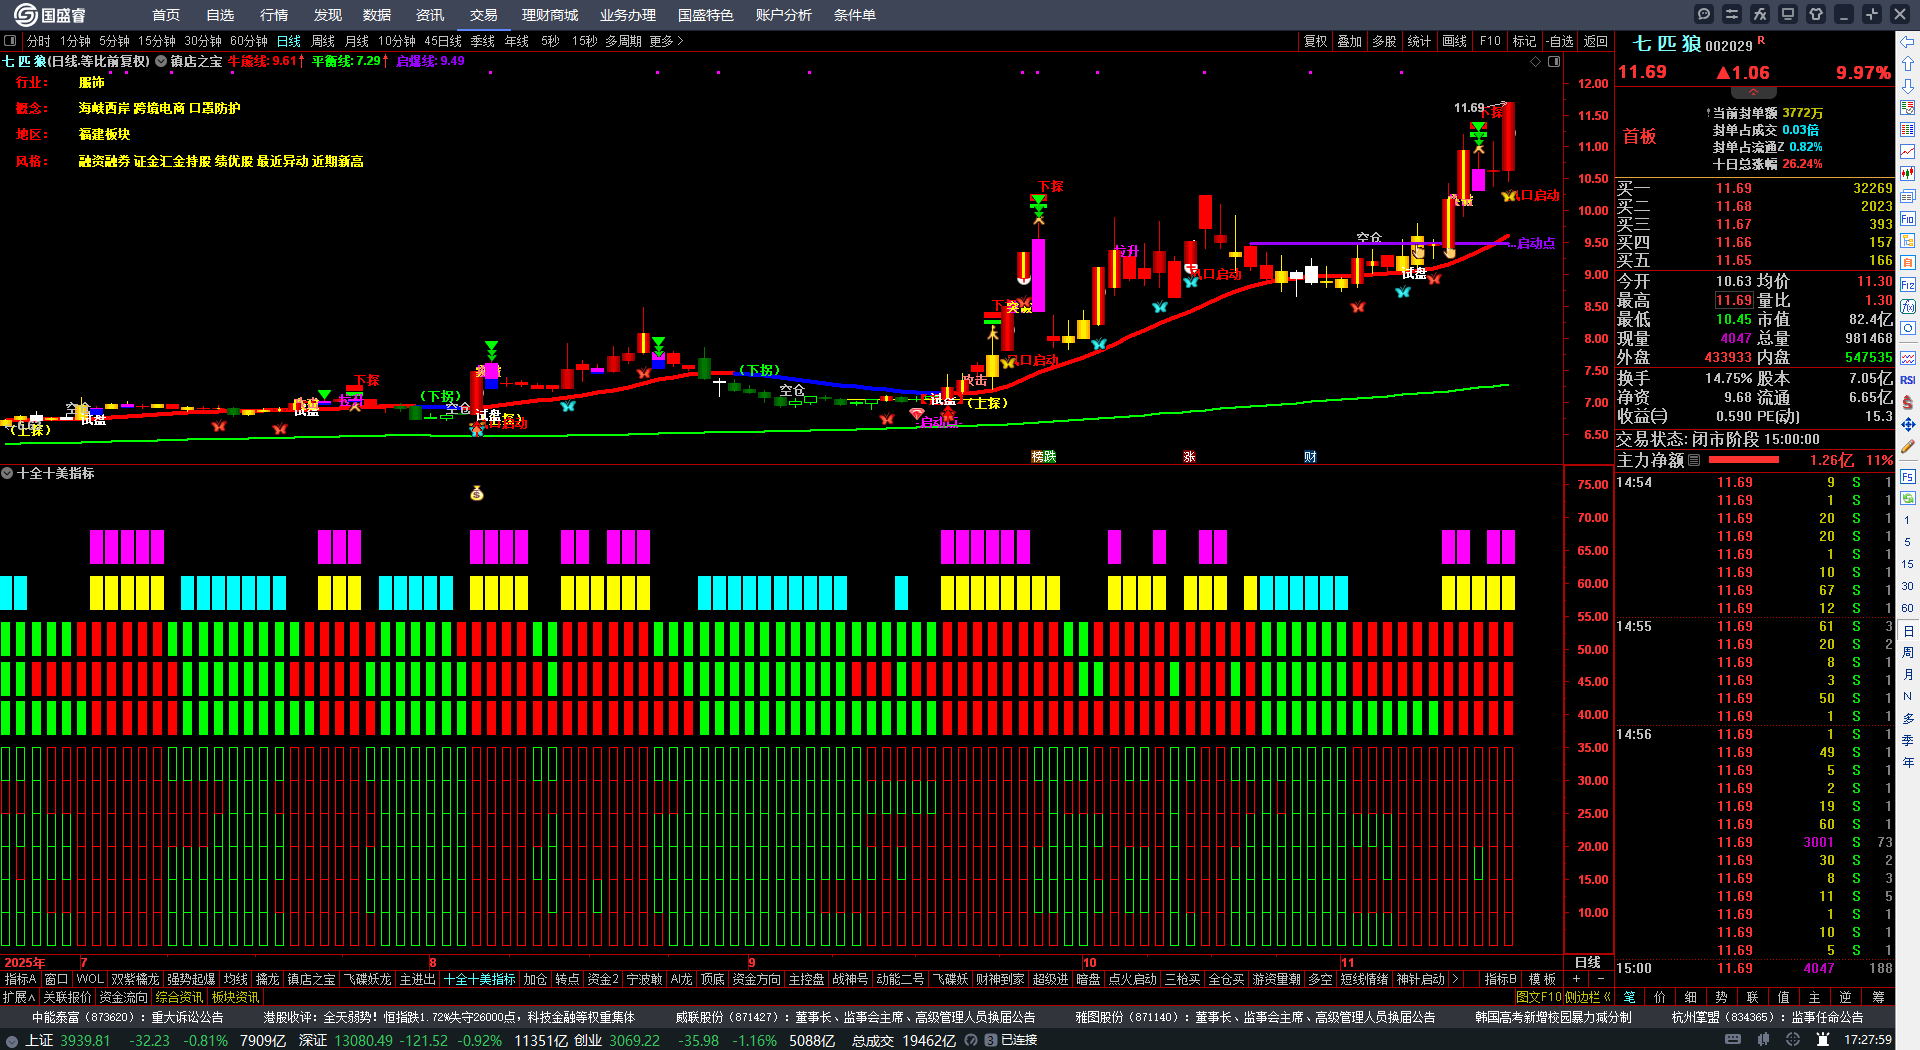Open the 模板 template menu
1920x1050 pixels.
point(1542,979)
